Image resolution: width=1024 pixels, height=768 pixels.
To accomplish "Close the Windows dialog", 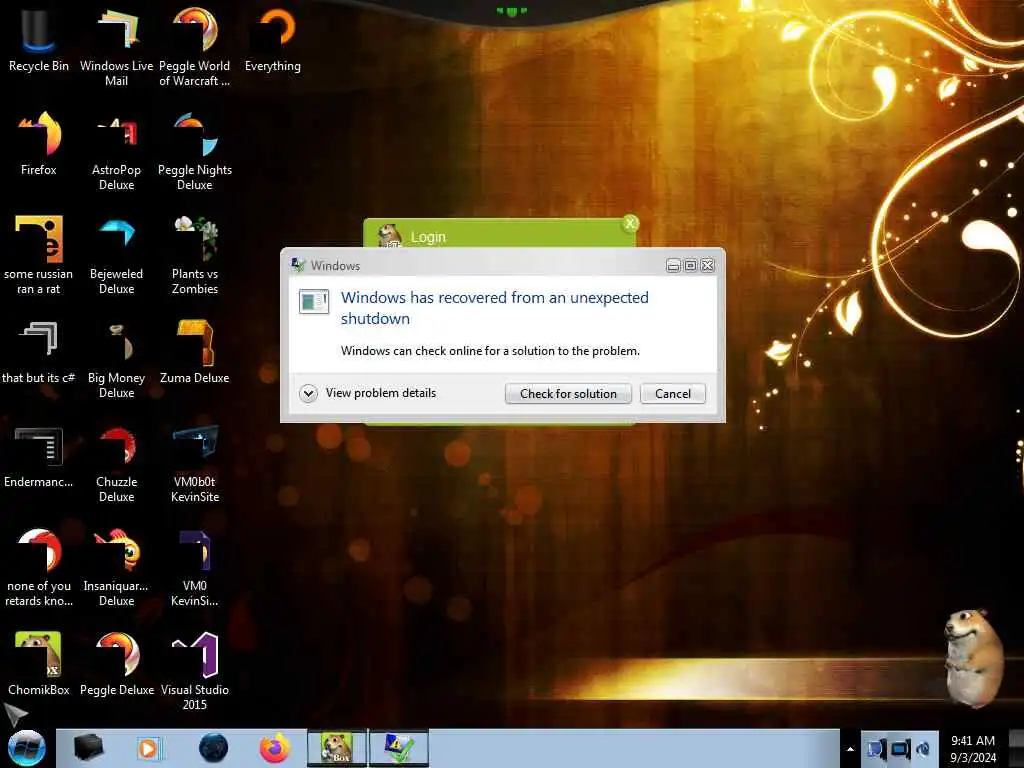I will point(707,265).
